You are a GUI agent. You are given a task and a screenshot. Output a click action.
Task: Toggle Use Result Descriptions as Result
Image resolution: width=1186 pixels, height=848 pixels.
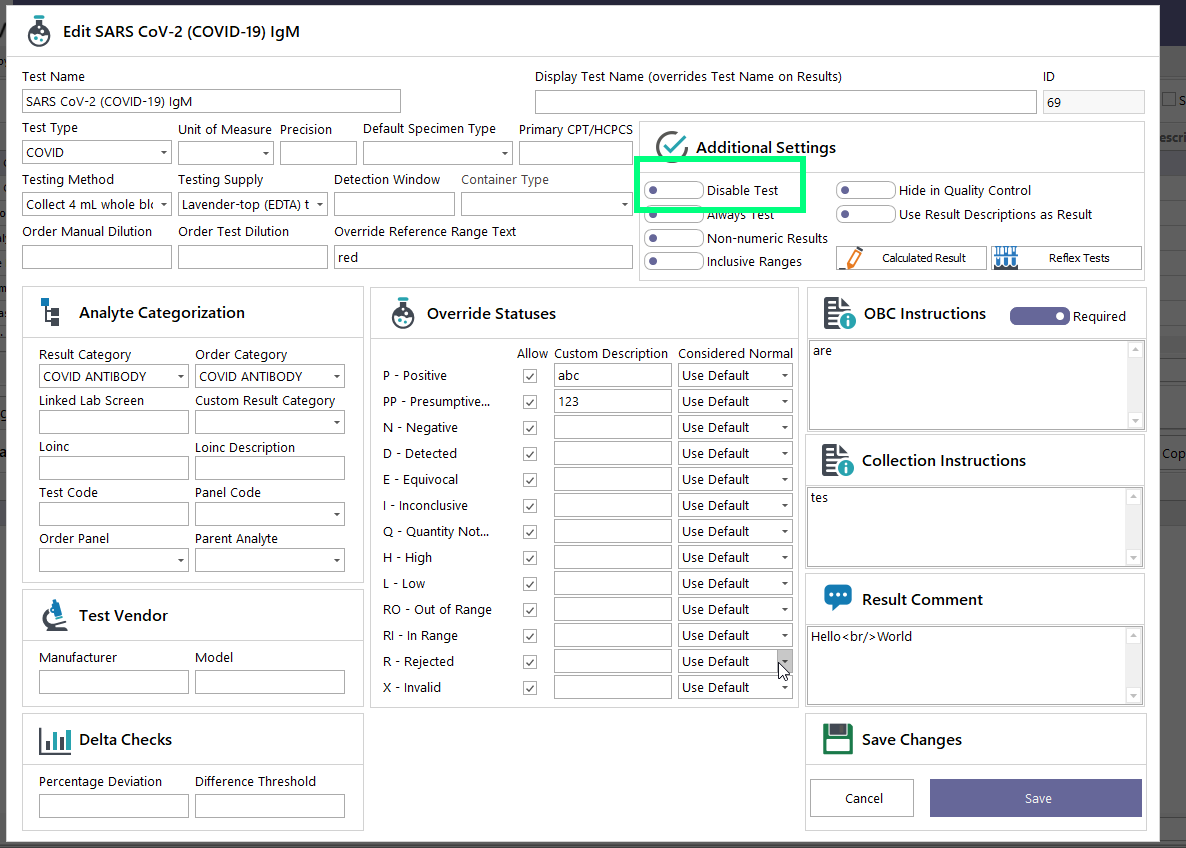click(865, 215)
